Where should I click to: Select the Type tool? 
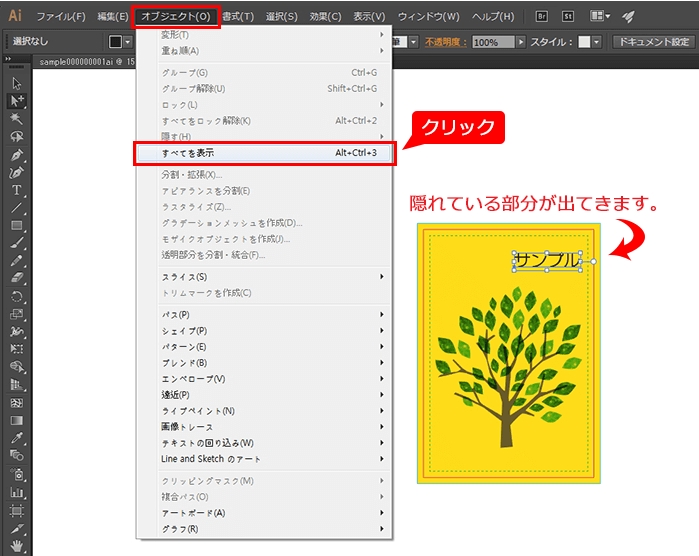[16, 190]
